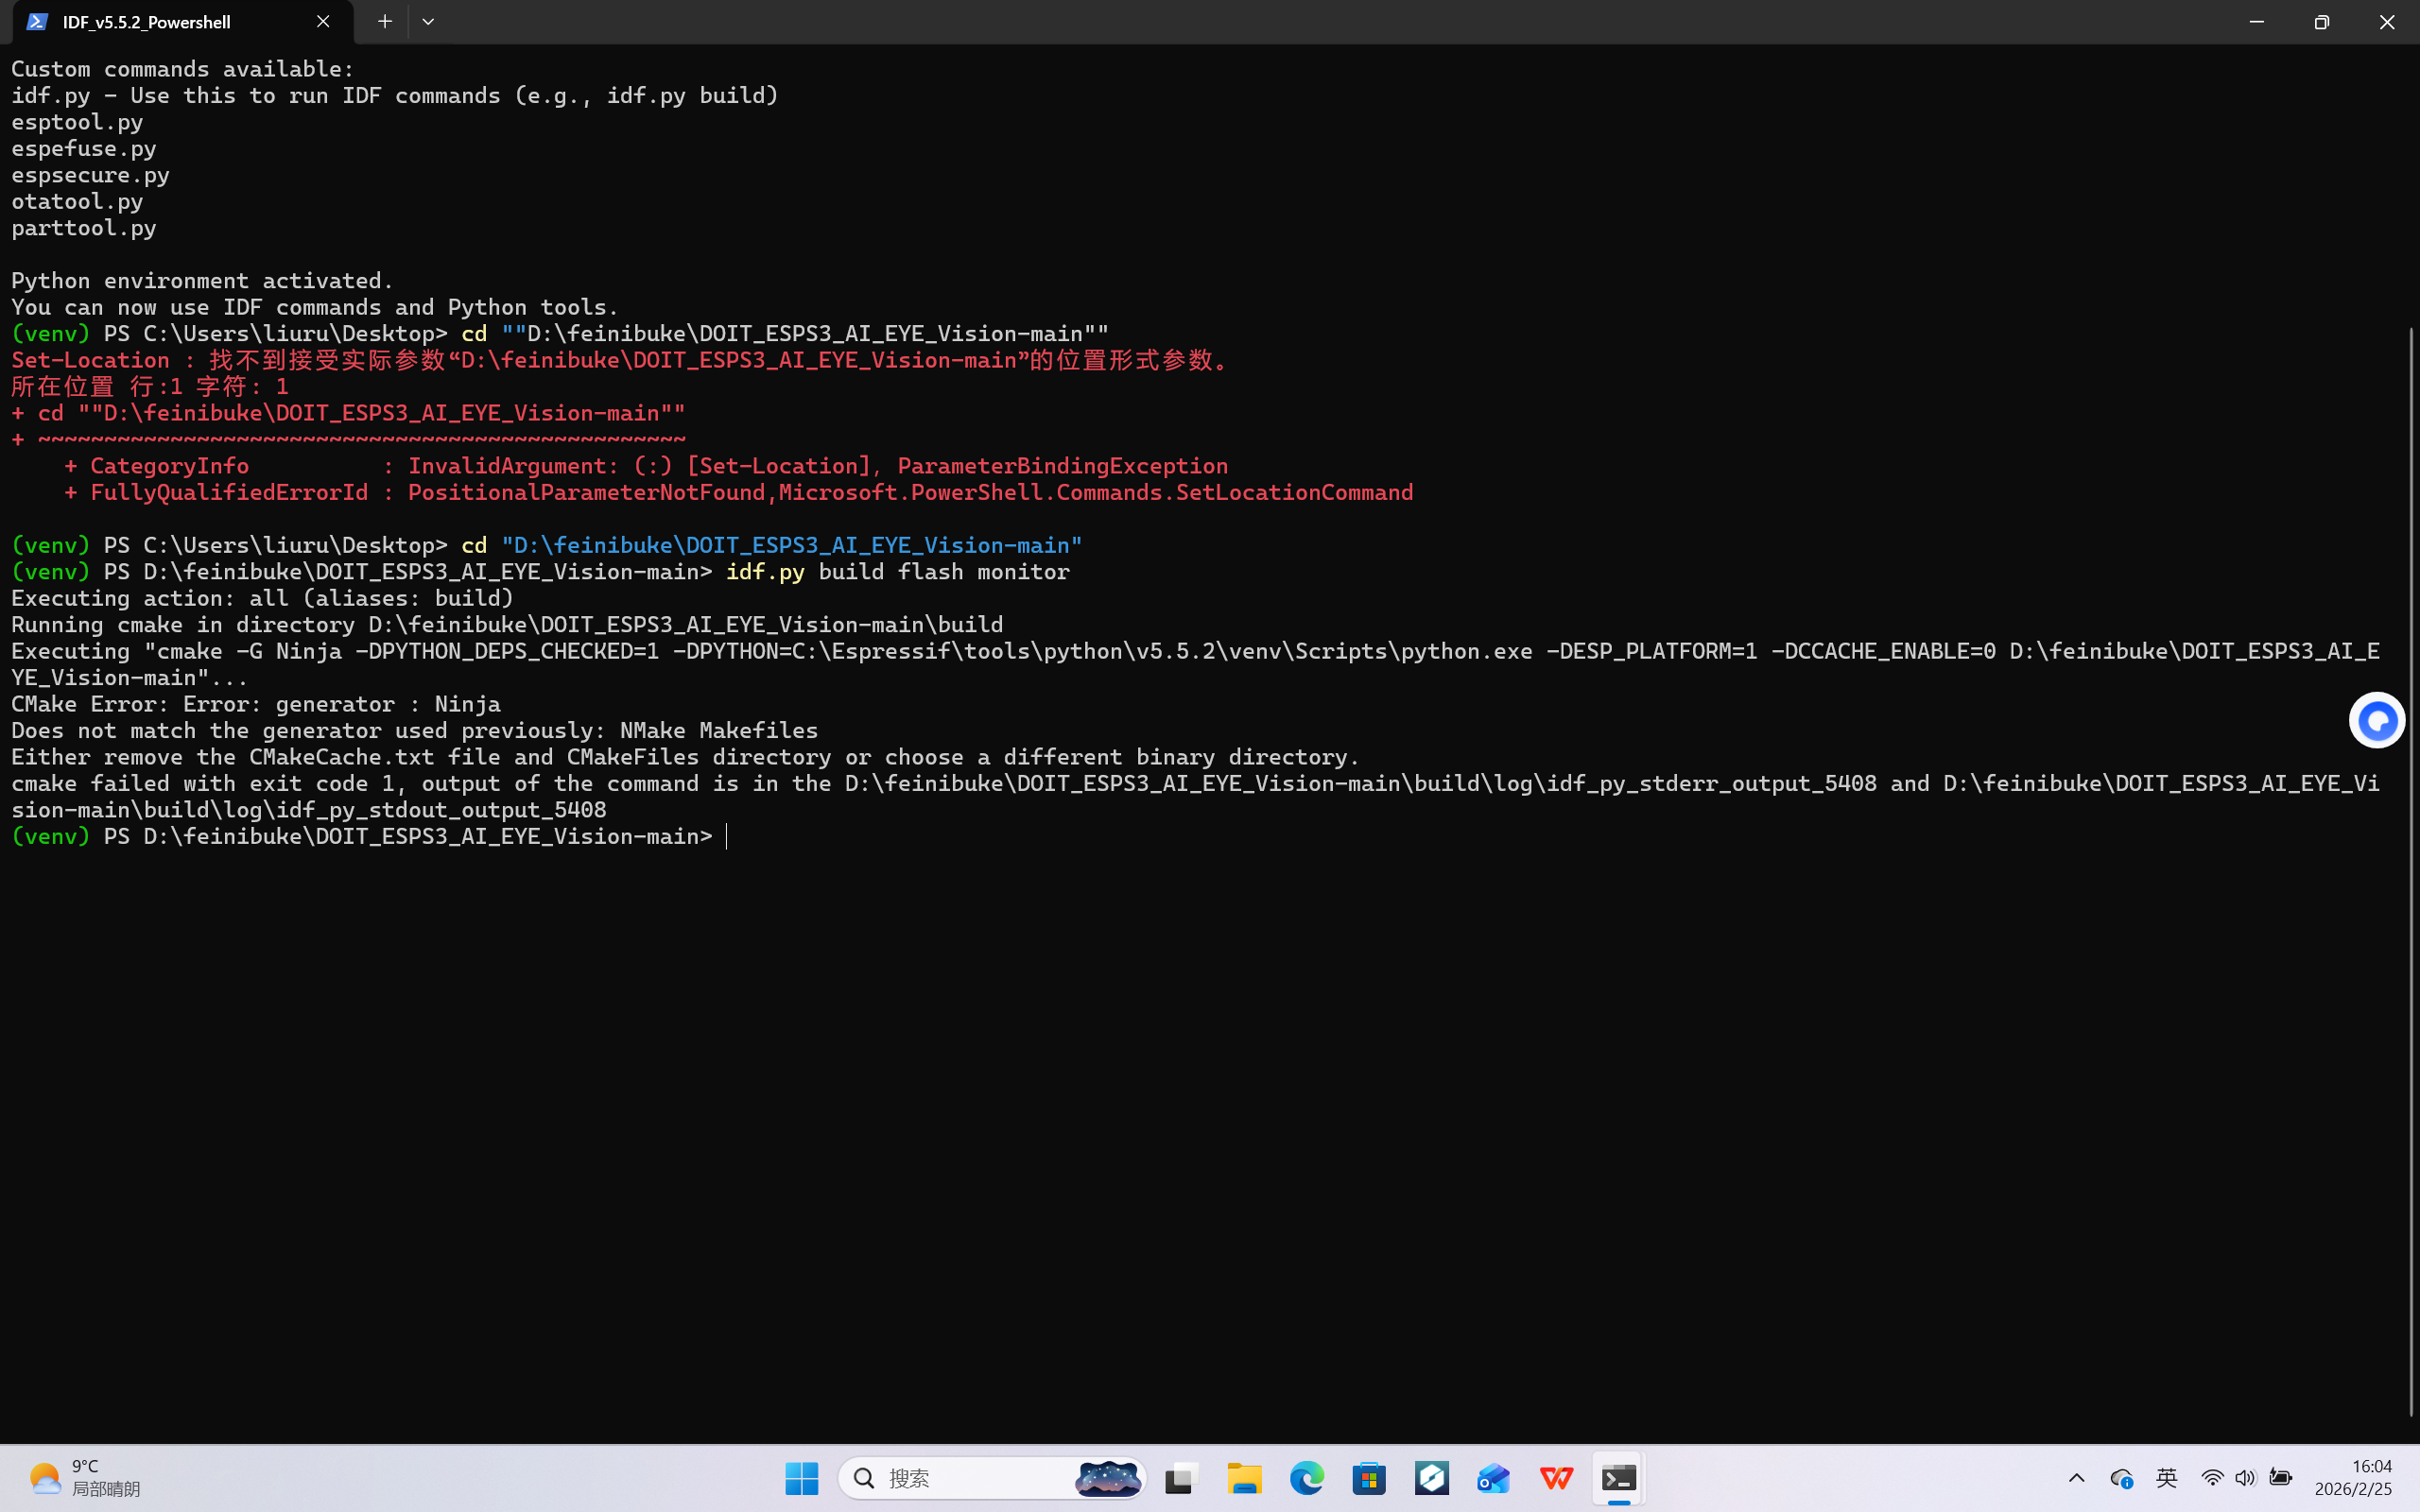Screen dimensions: 2420x1512
Task: Close the IDF_v5.5.2_Powershell tab
Action: tap(323, 21)
